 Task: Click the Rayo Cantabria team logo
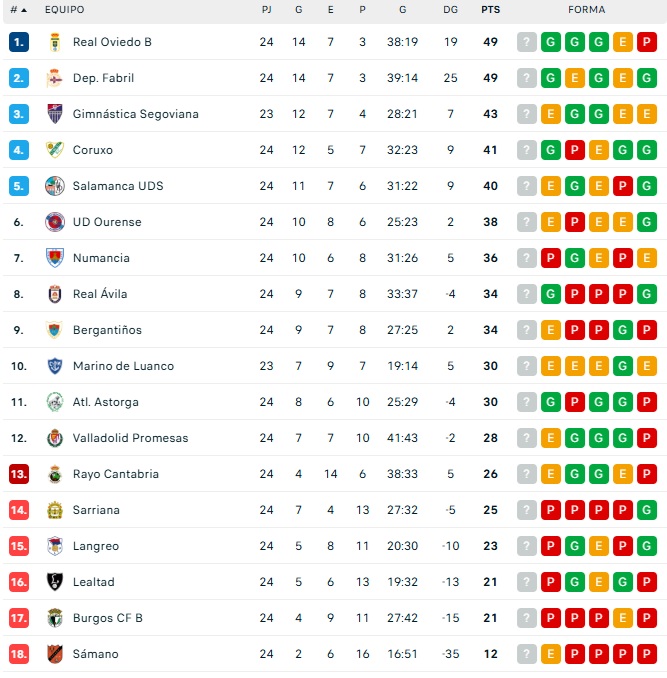point(54,474)
